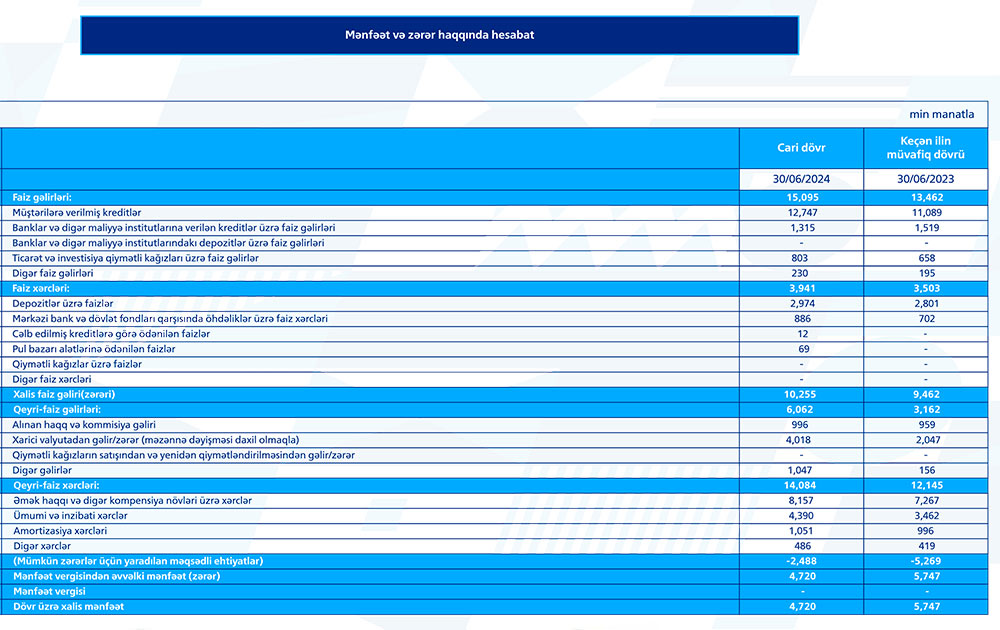Screen dimensions: 1000x630
Task: Select the 'Faiz gəlirləri:' section row label
Action: coord(42,198)
